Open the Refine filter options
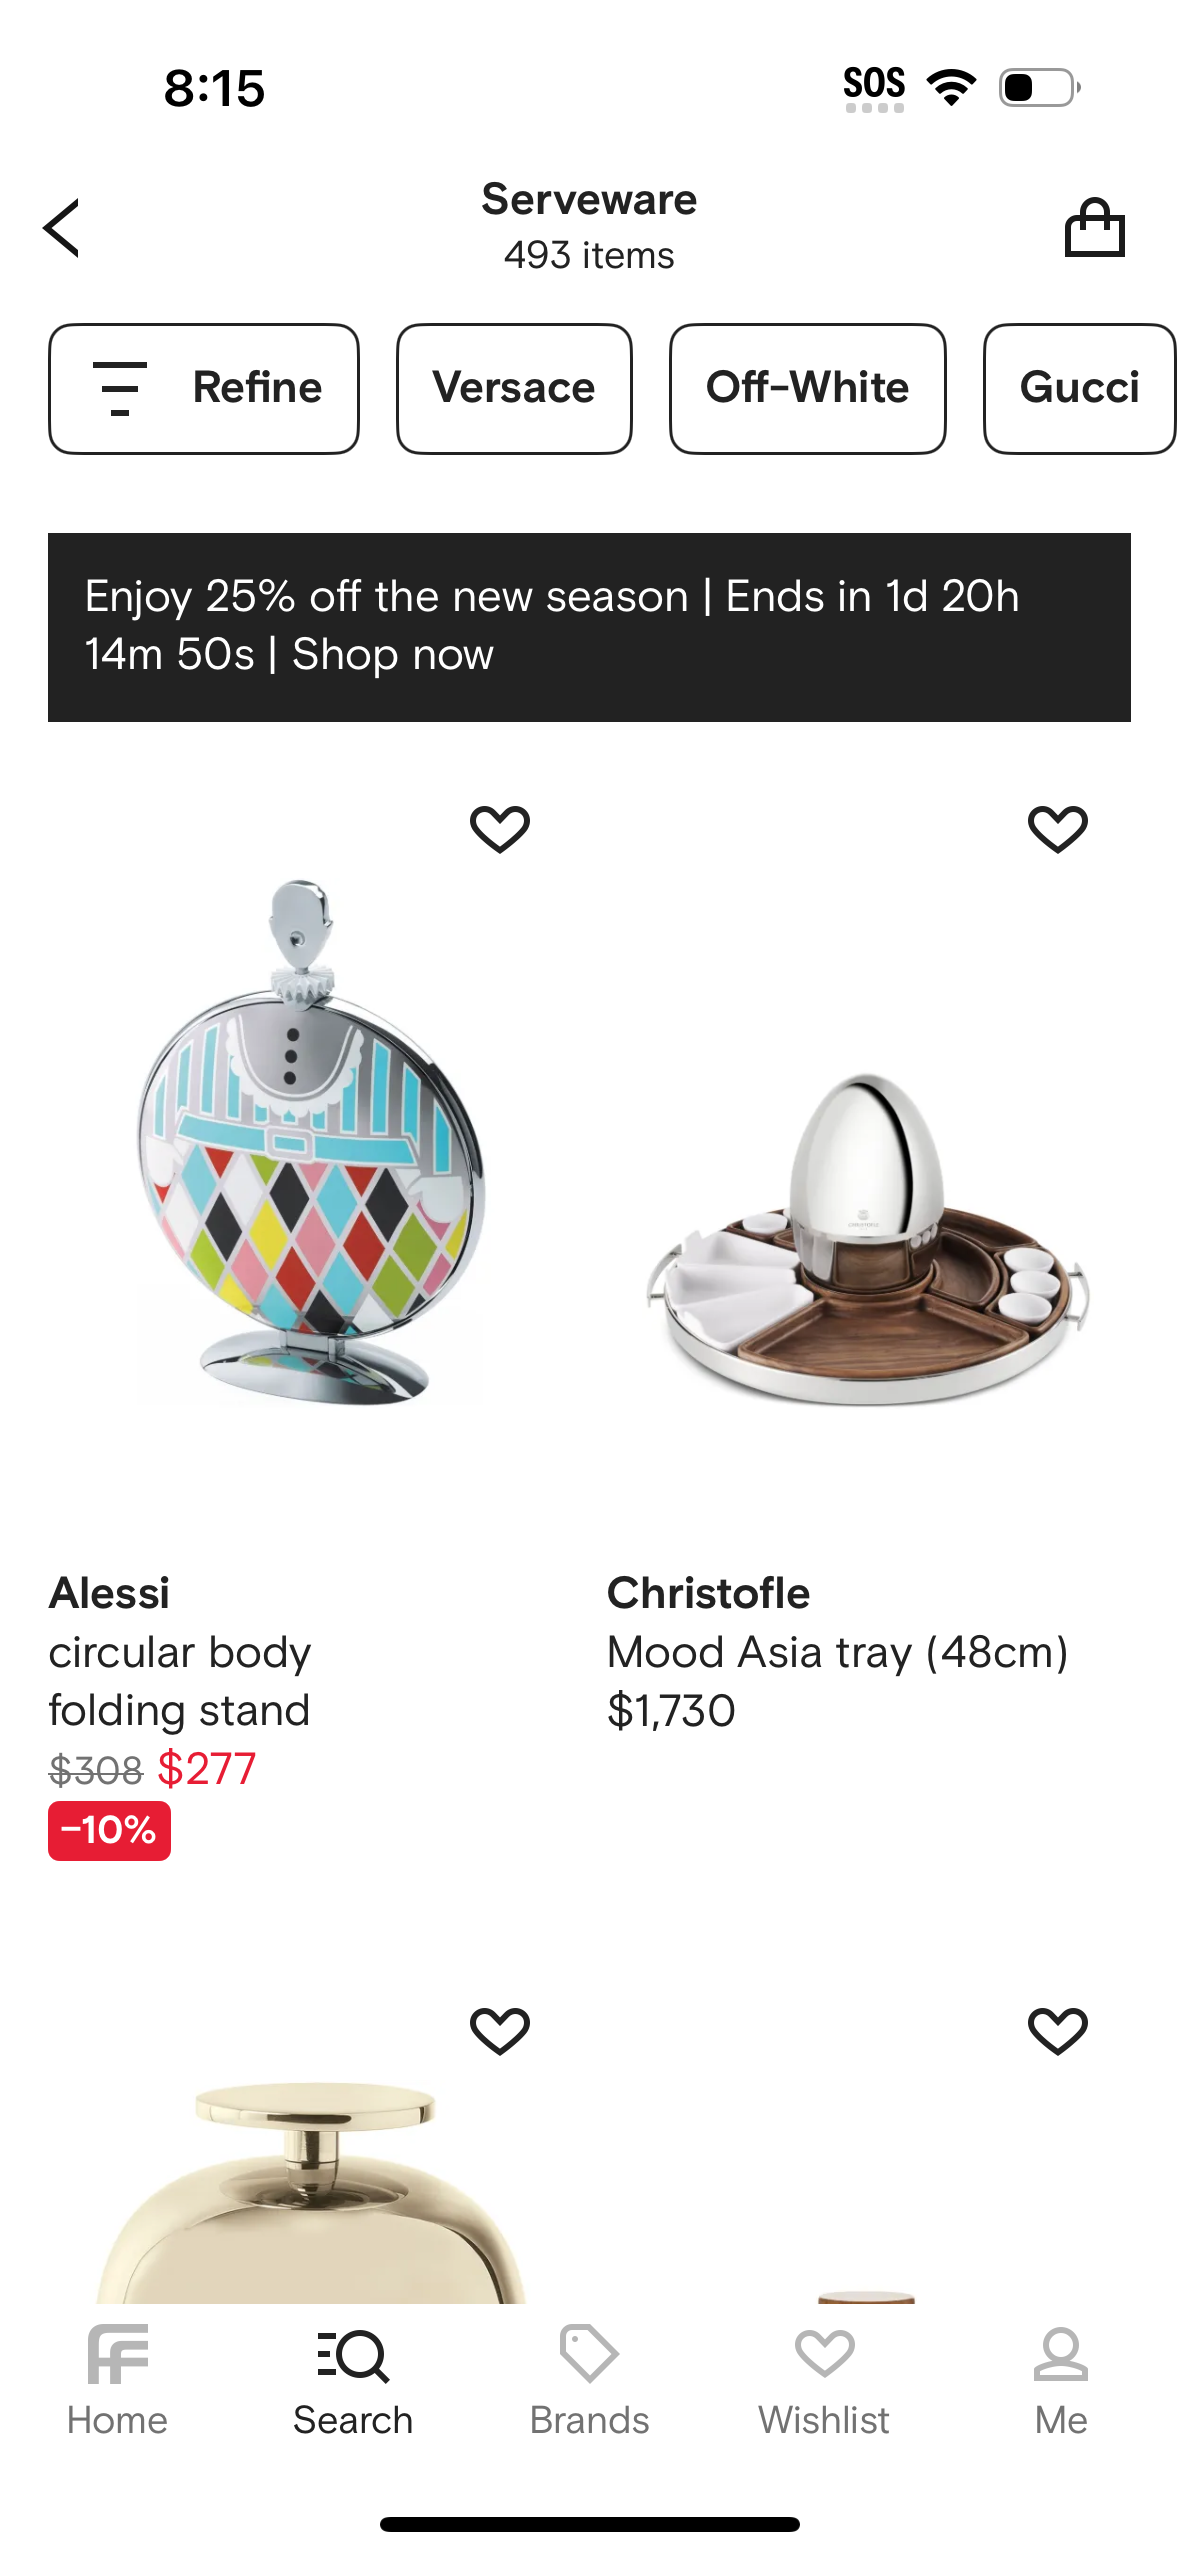Viewport: 1179px width, 2556px height. click(x=204, y=388)
